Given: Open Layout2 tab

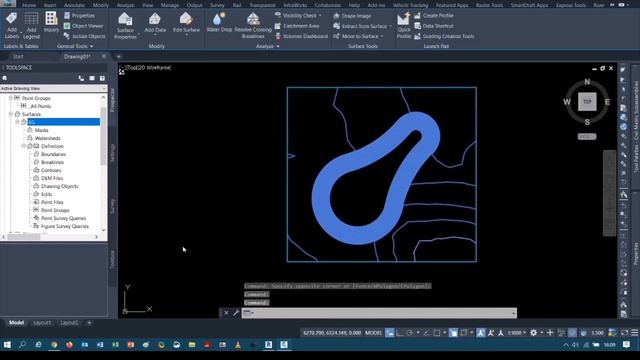Looking at the screenshot, I should 69,323.
